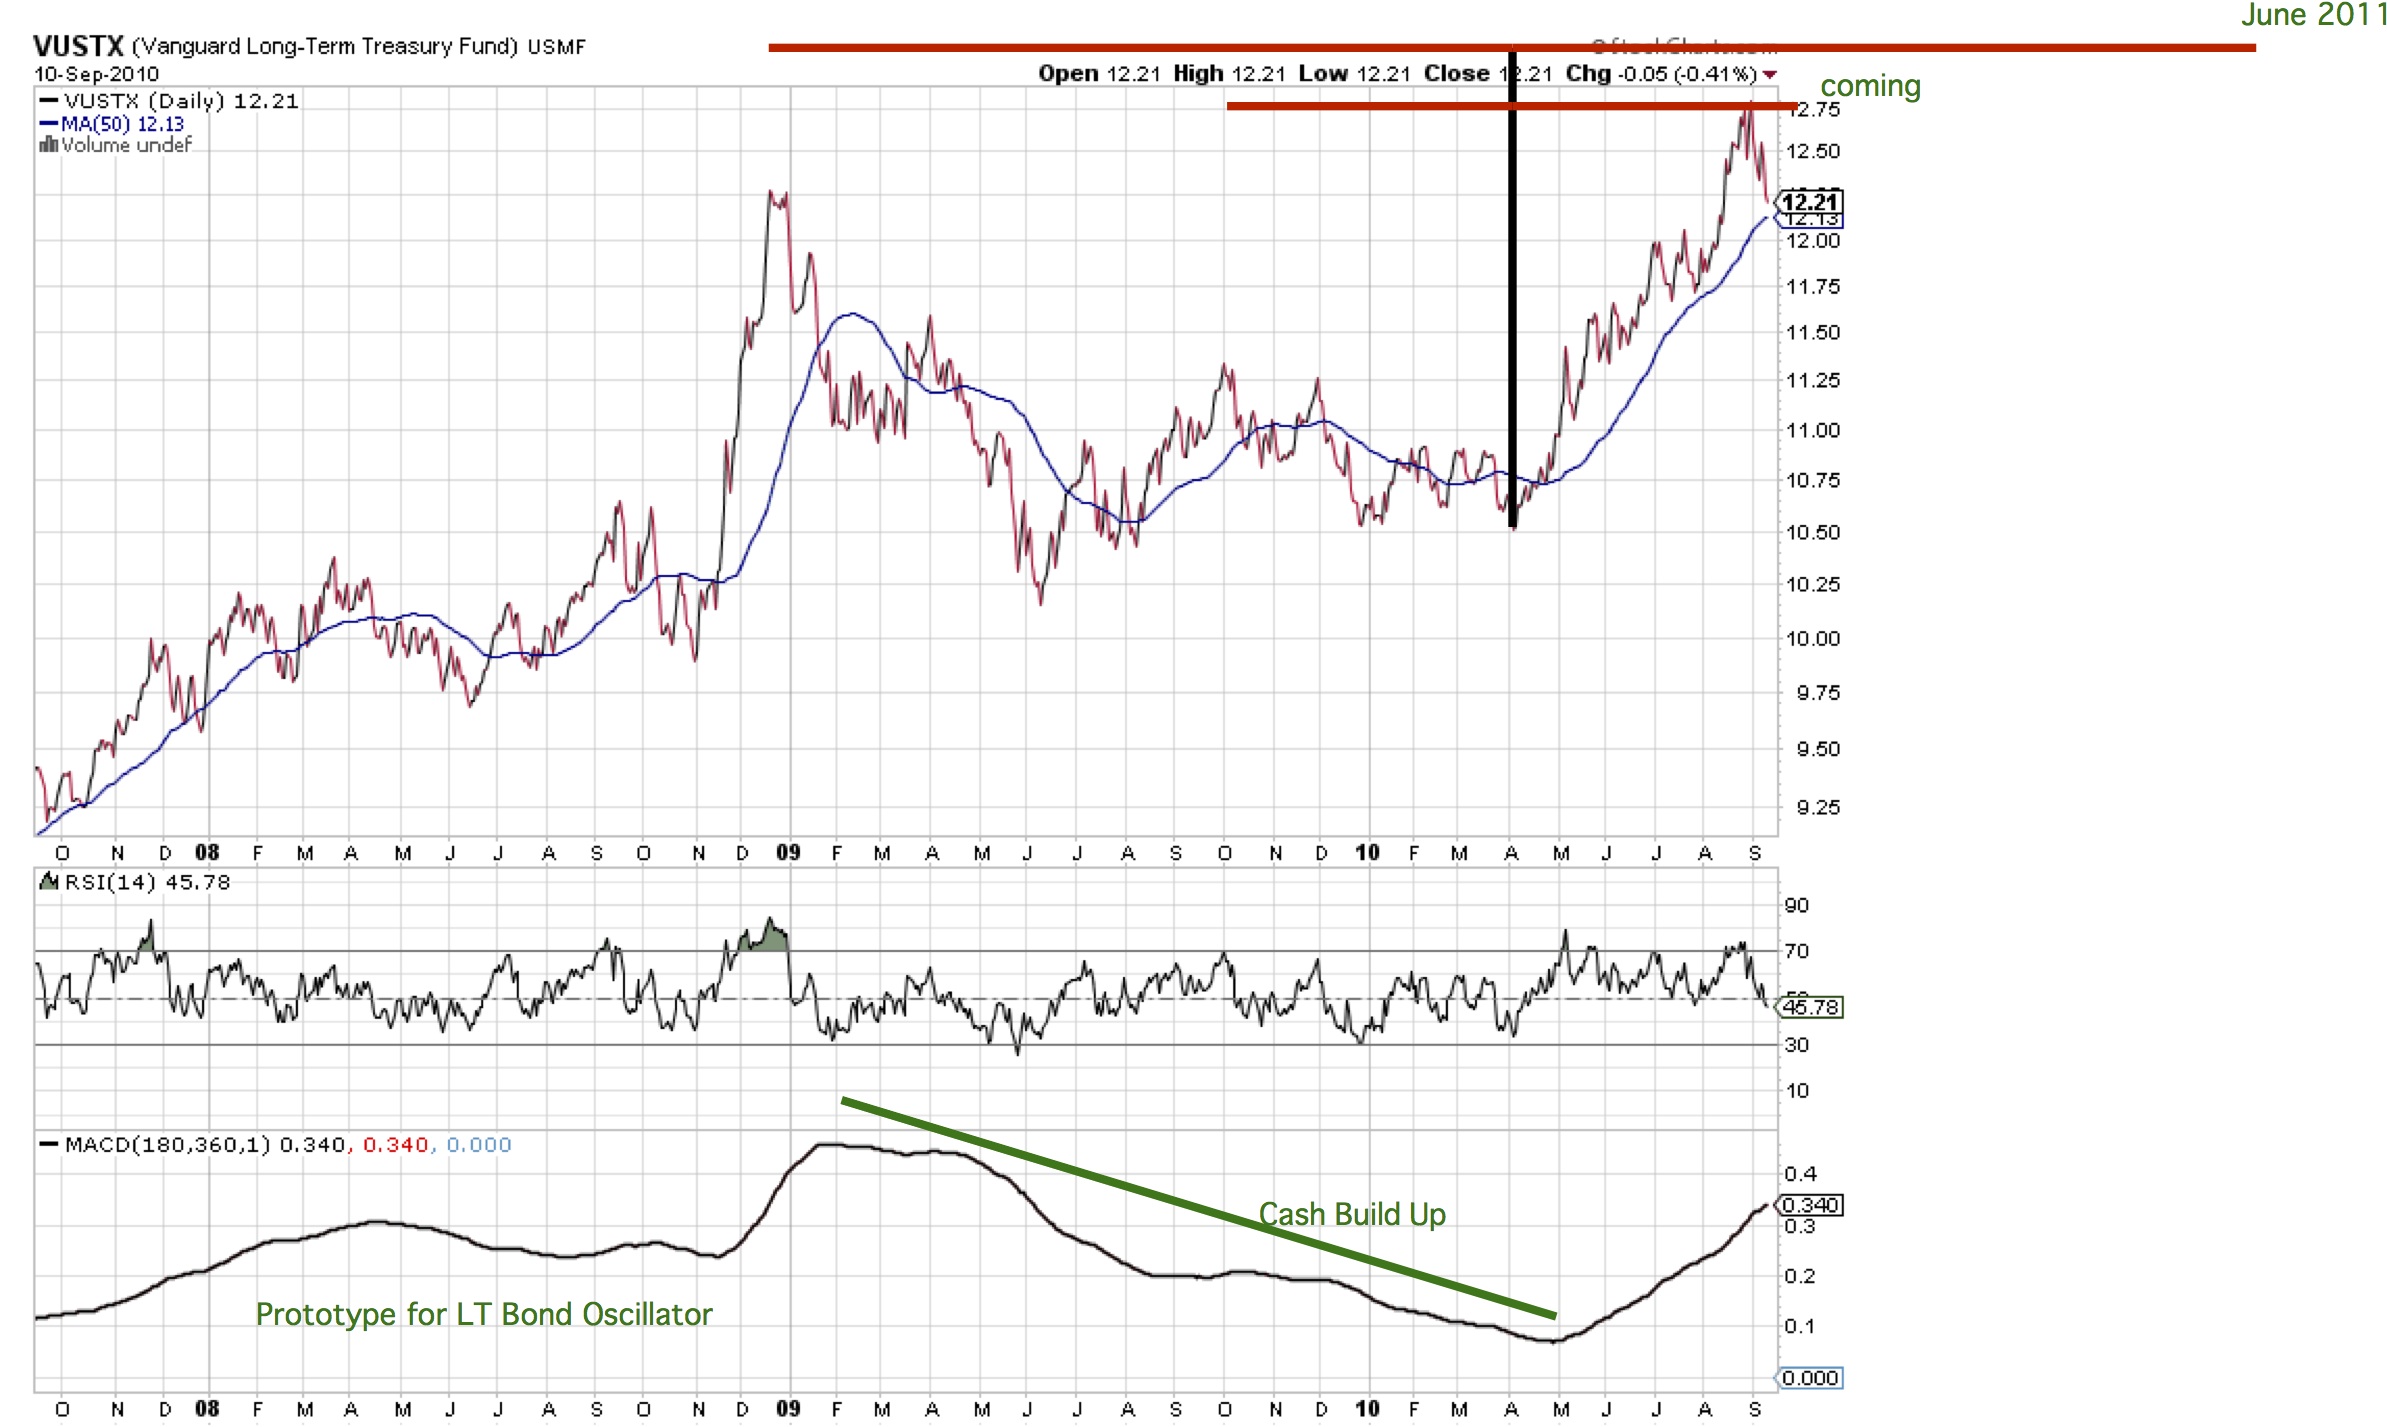Click the red down-triangle after Chg value
Viewport: 2387px width, 1427px height.
tap(1770, 75)
